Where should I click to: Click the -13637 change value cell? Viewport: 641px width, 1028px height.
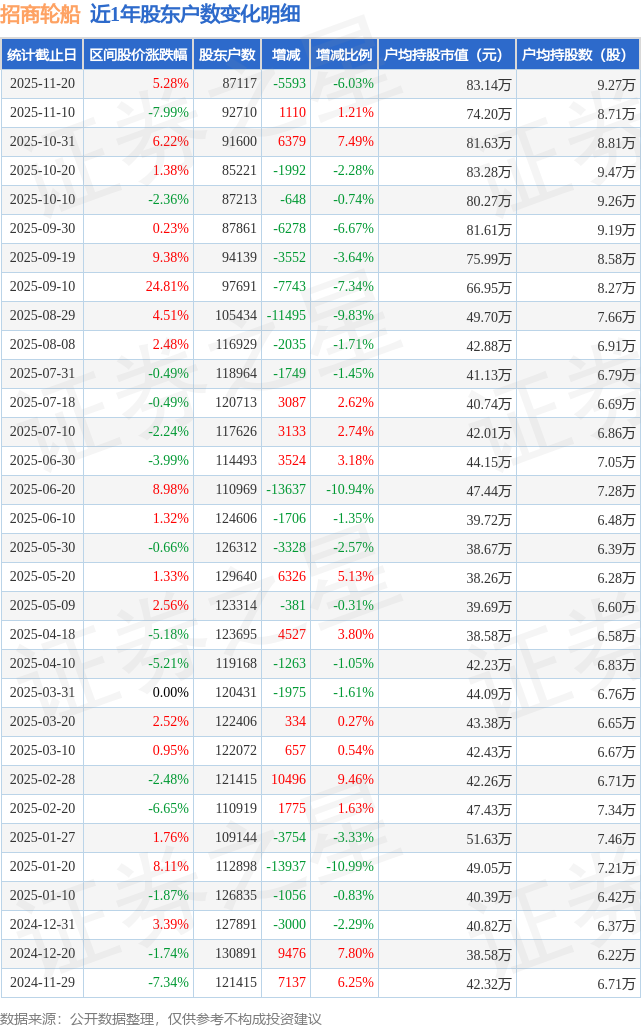pyautogui.click(x=286, y=490)
